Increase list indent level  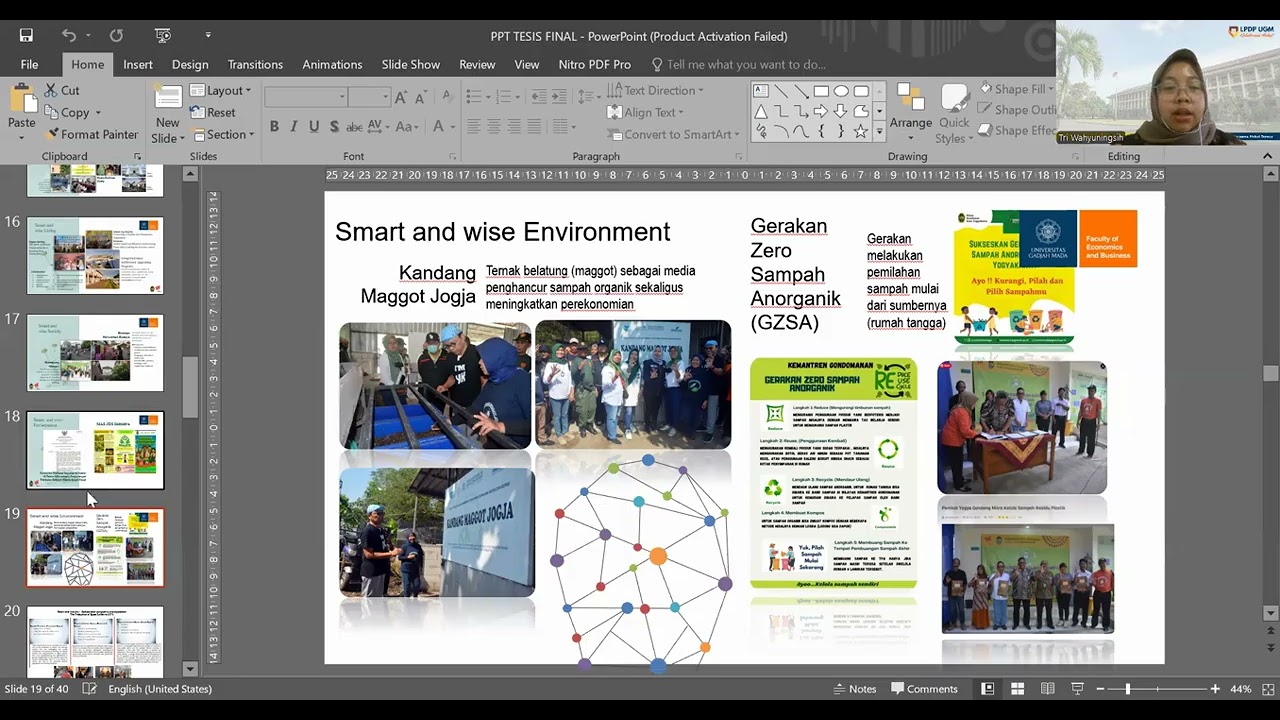(560, 97)
